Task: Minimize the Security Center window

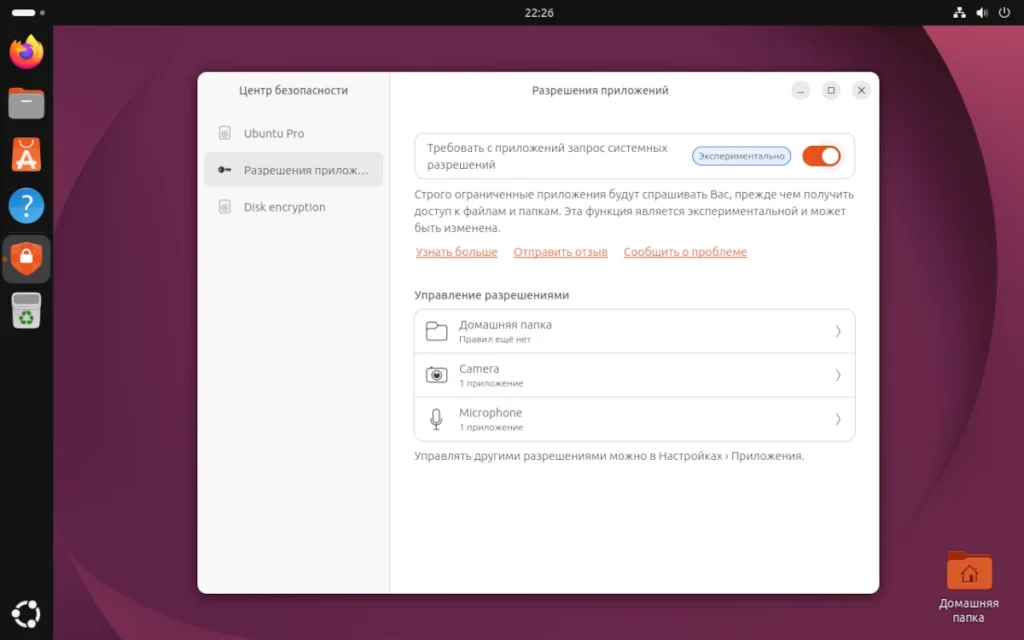Action: [x=801, y=90]
